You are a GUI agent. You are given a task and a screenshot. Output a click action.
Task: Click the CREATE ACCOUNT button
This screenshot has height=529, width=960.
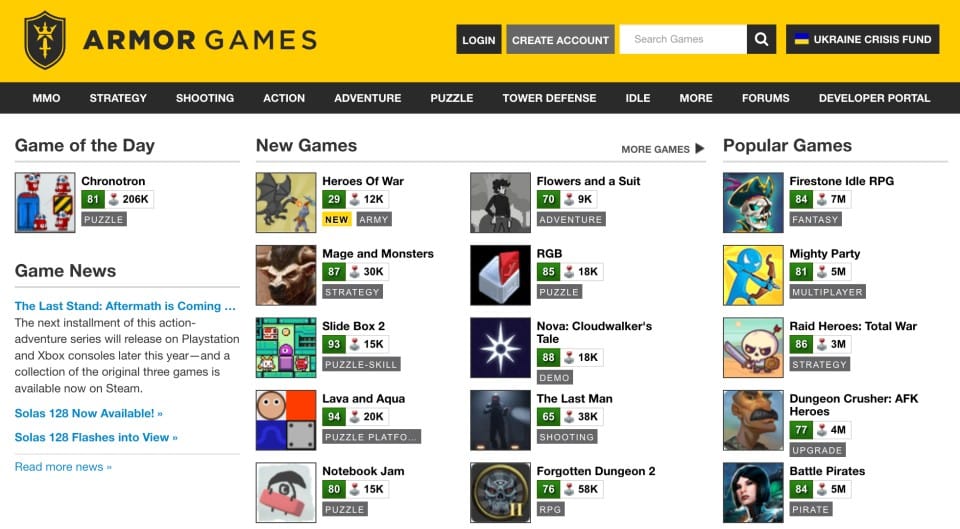tap(560, 39)
